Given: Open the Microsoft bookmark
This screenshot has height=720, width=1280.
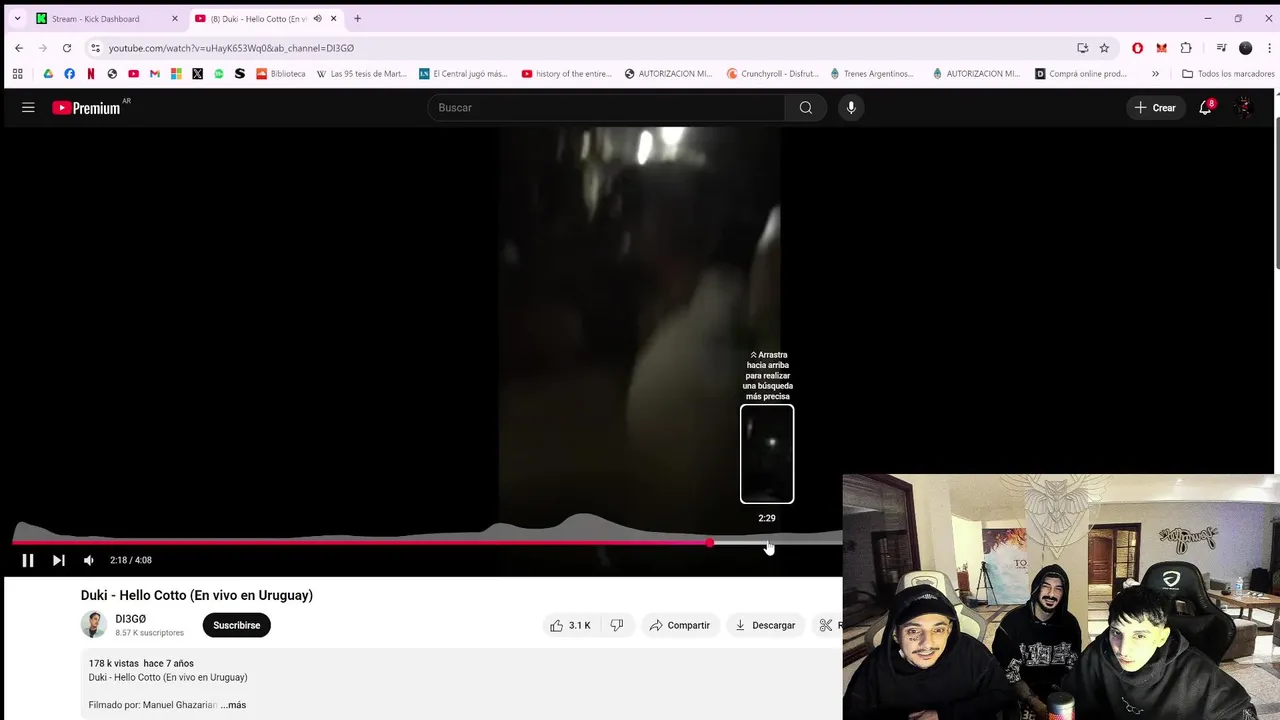Looking at the screenshot, I should point(176,73).
